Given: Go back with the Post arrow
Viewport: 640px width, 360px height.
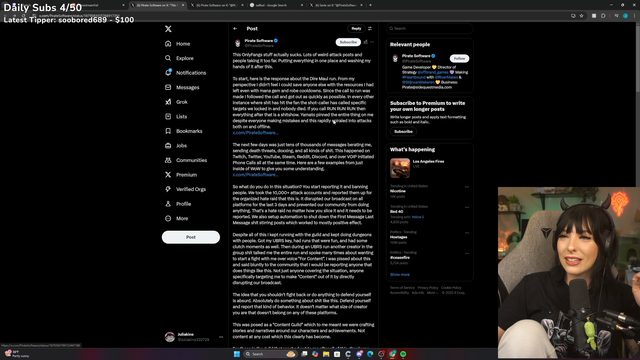Looking at the screenshot, I should [235, 29].
